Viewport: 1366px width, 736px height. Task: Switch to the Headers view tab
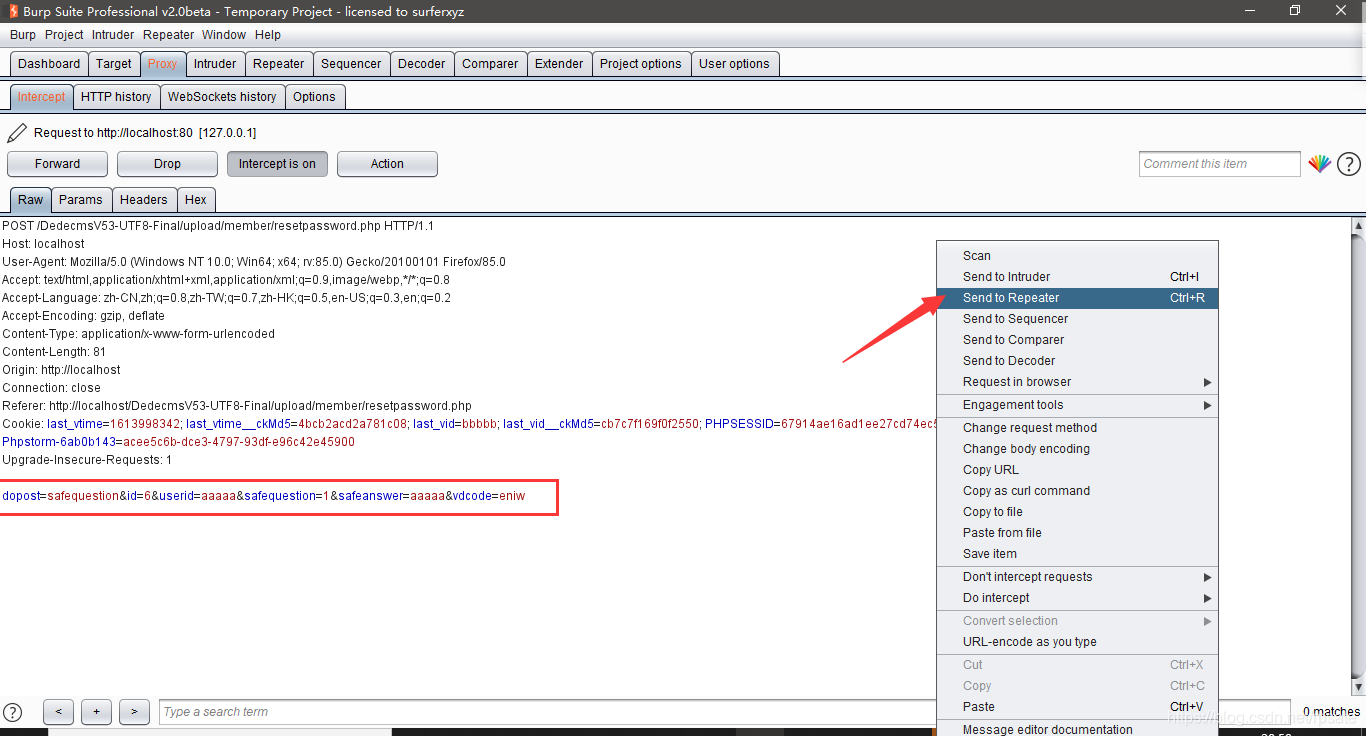click(144, 200)
